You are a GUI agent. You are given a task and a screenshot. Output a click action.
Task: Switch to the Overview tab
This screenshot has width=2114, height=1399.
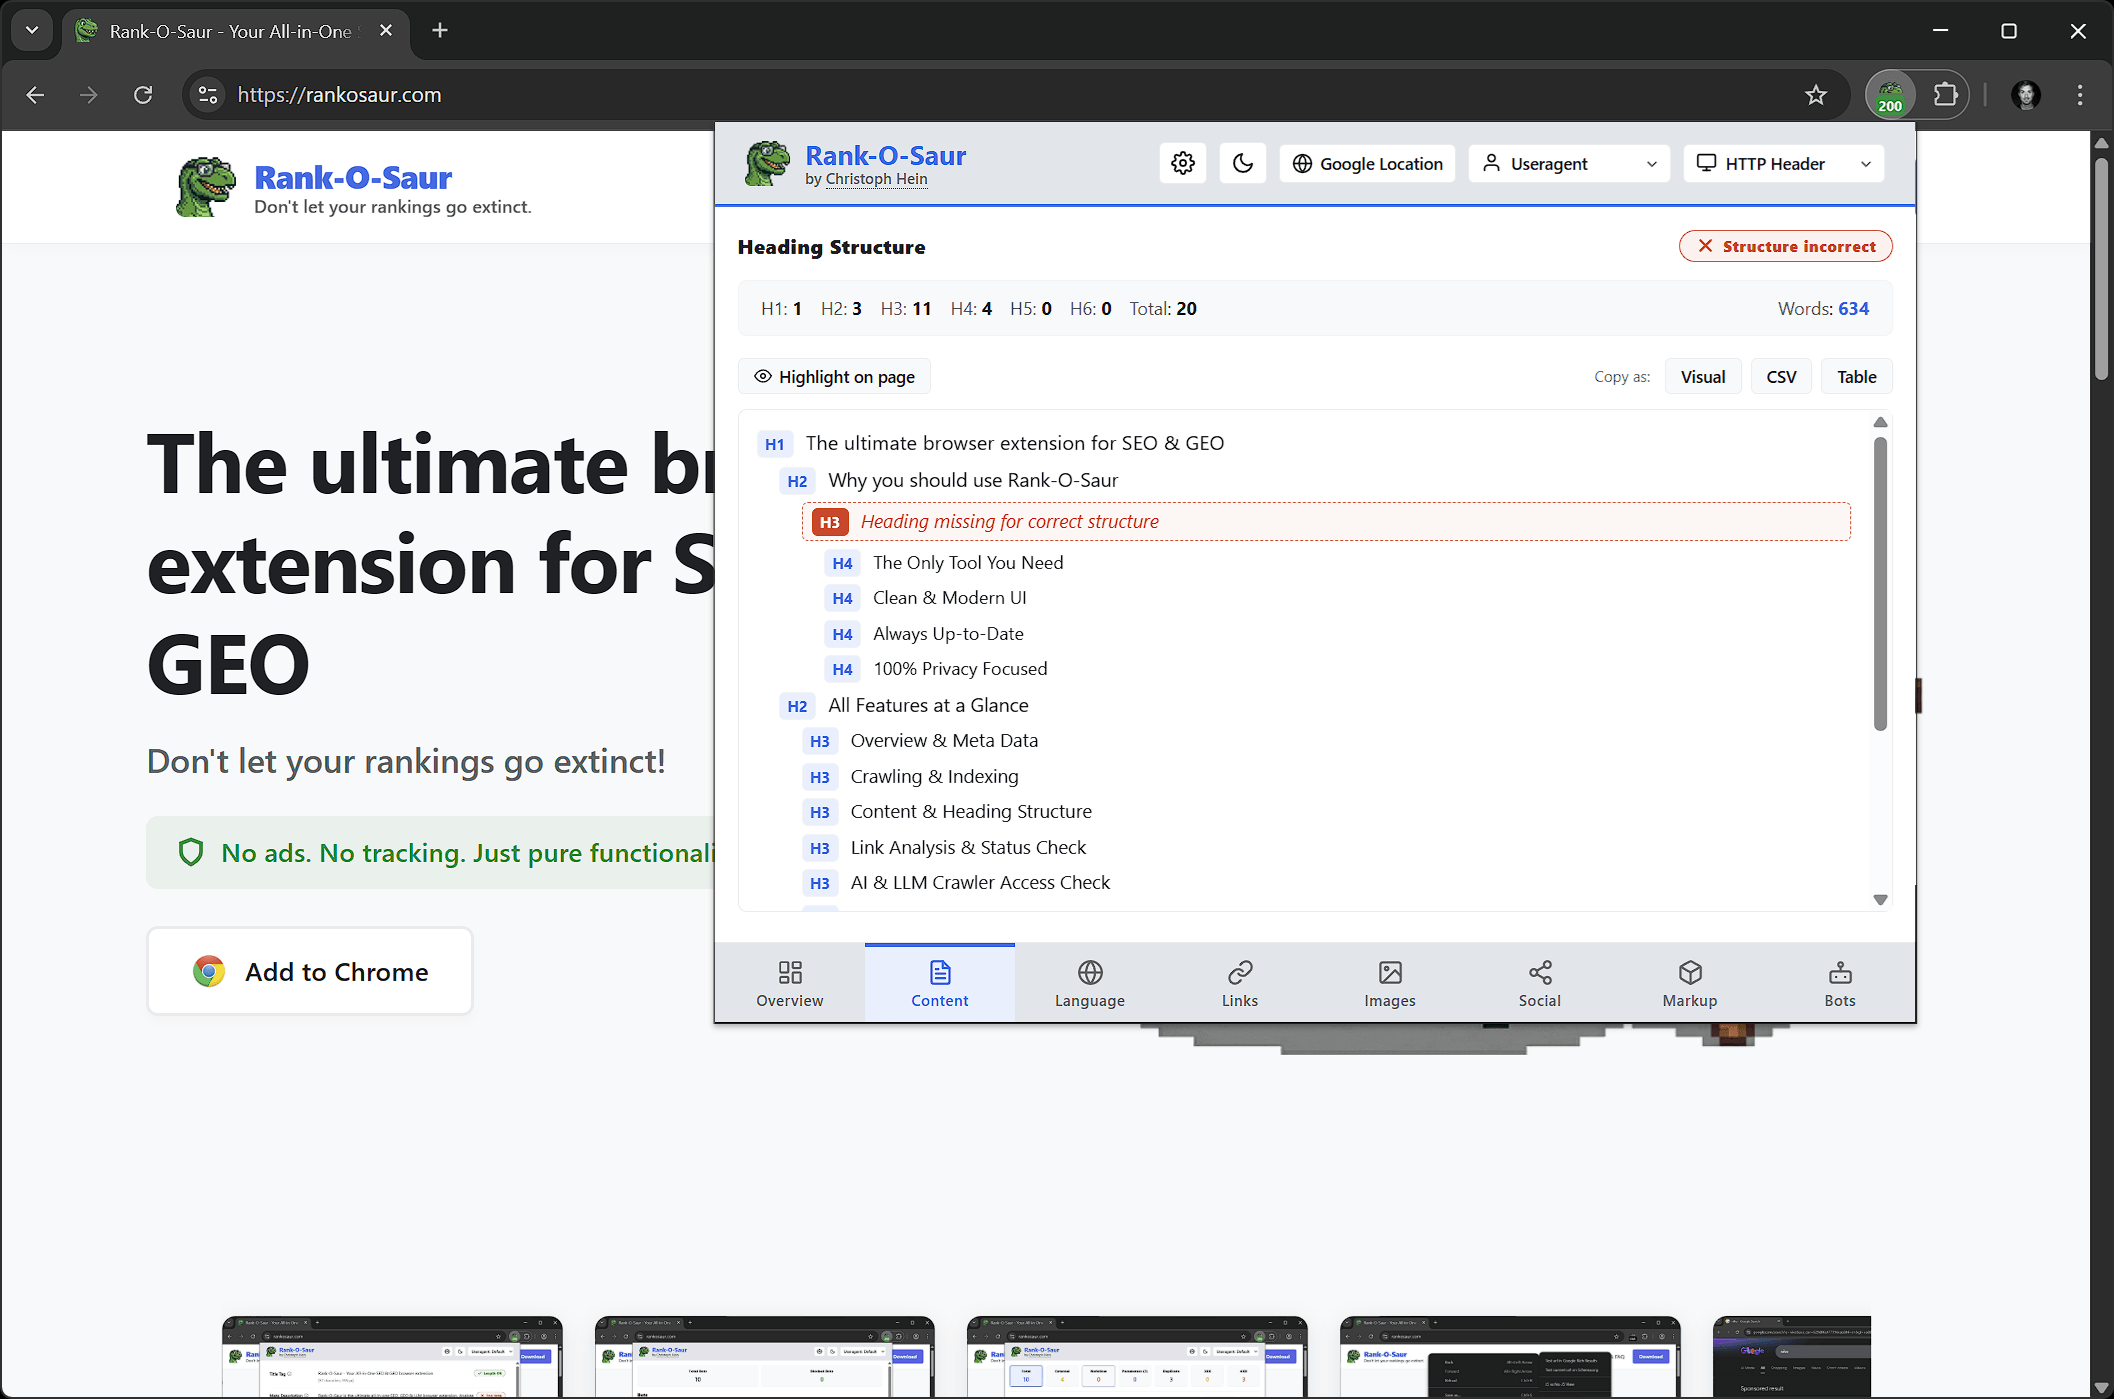[x=789, y=983]
